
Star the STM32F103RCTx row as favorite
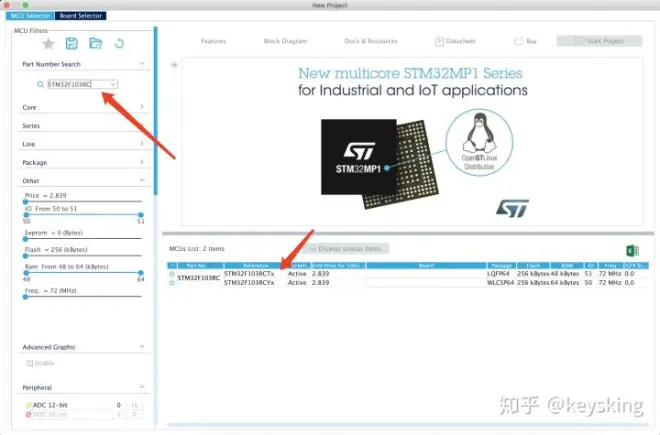click(x=172, y=274)
